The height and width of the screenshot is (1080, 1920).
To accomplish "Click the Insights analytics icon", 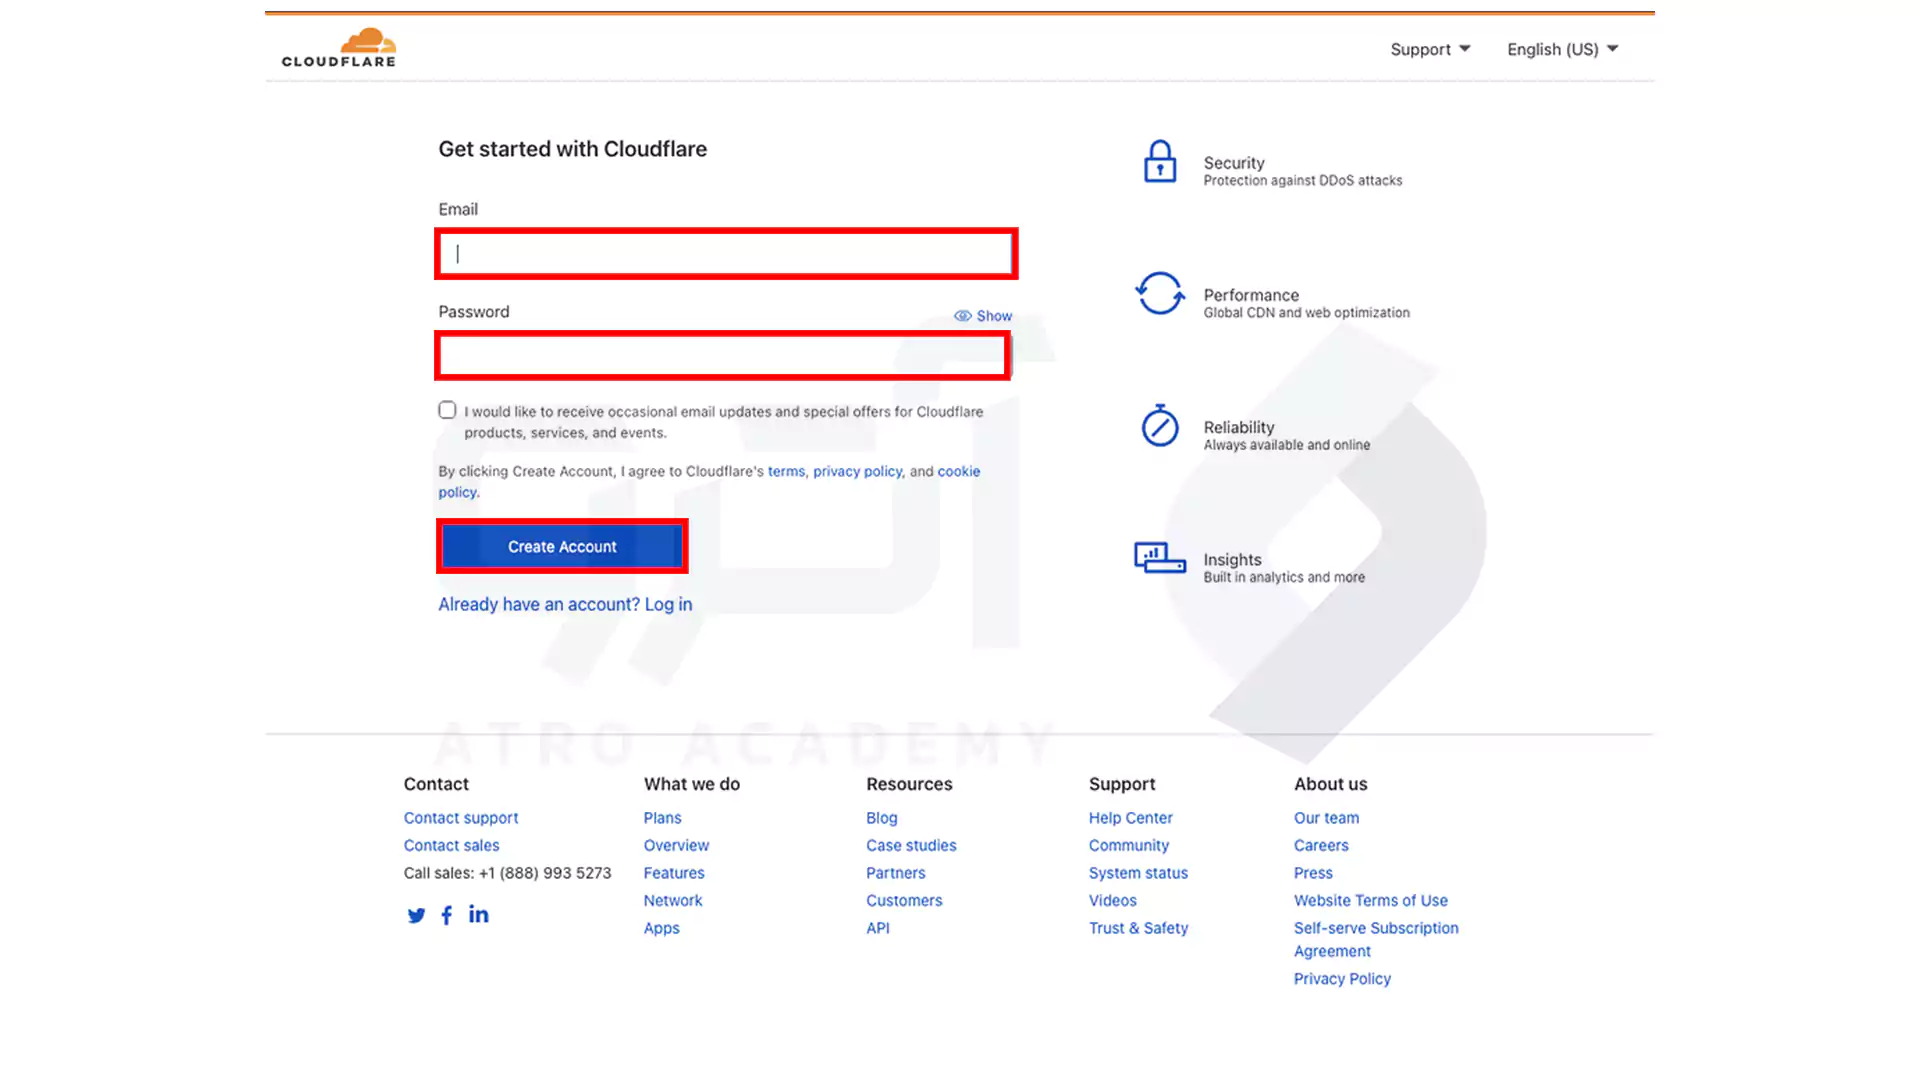I will pyautogui.click(x=1160, y=558).
